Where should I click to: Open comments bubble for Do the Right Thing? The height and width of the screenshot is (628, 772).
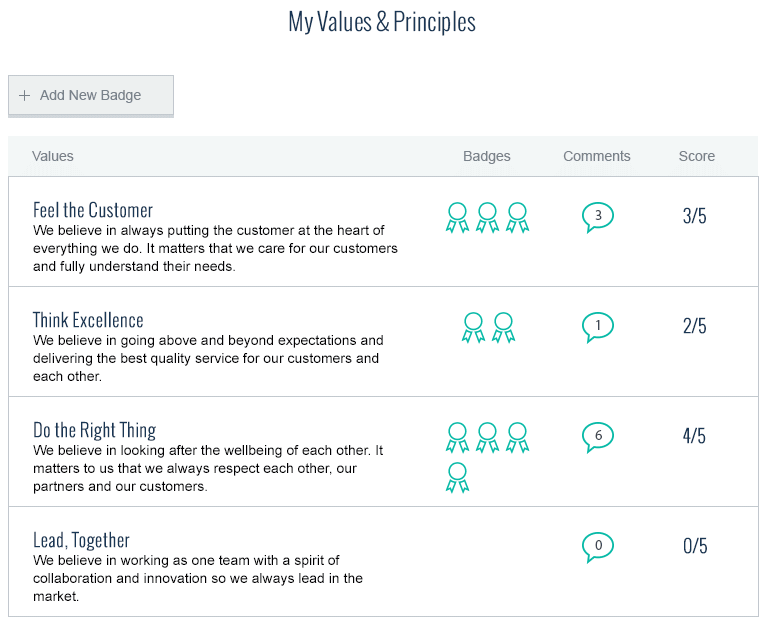(598, 436)
